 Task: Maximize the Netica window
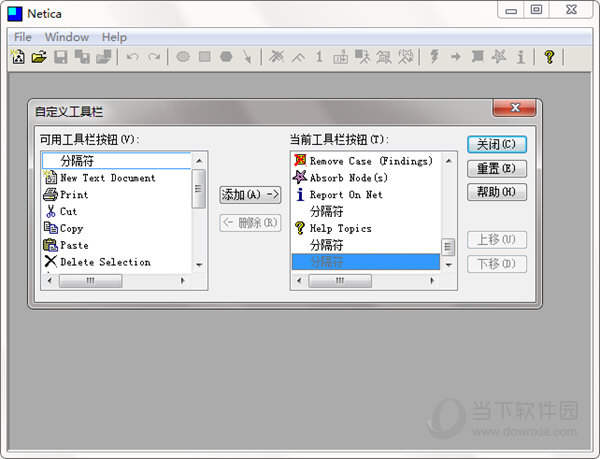pyautogui.click(x=536, y=10)
